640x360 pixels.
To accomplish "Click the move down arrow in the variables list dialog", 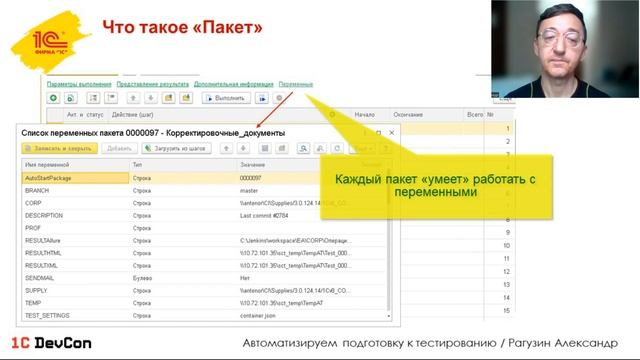I will (x=243, y=148).
